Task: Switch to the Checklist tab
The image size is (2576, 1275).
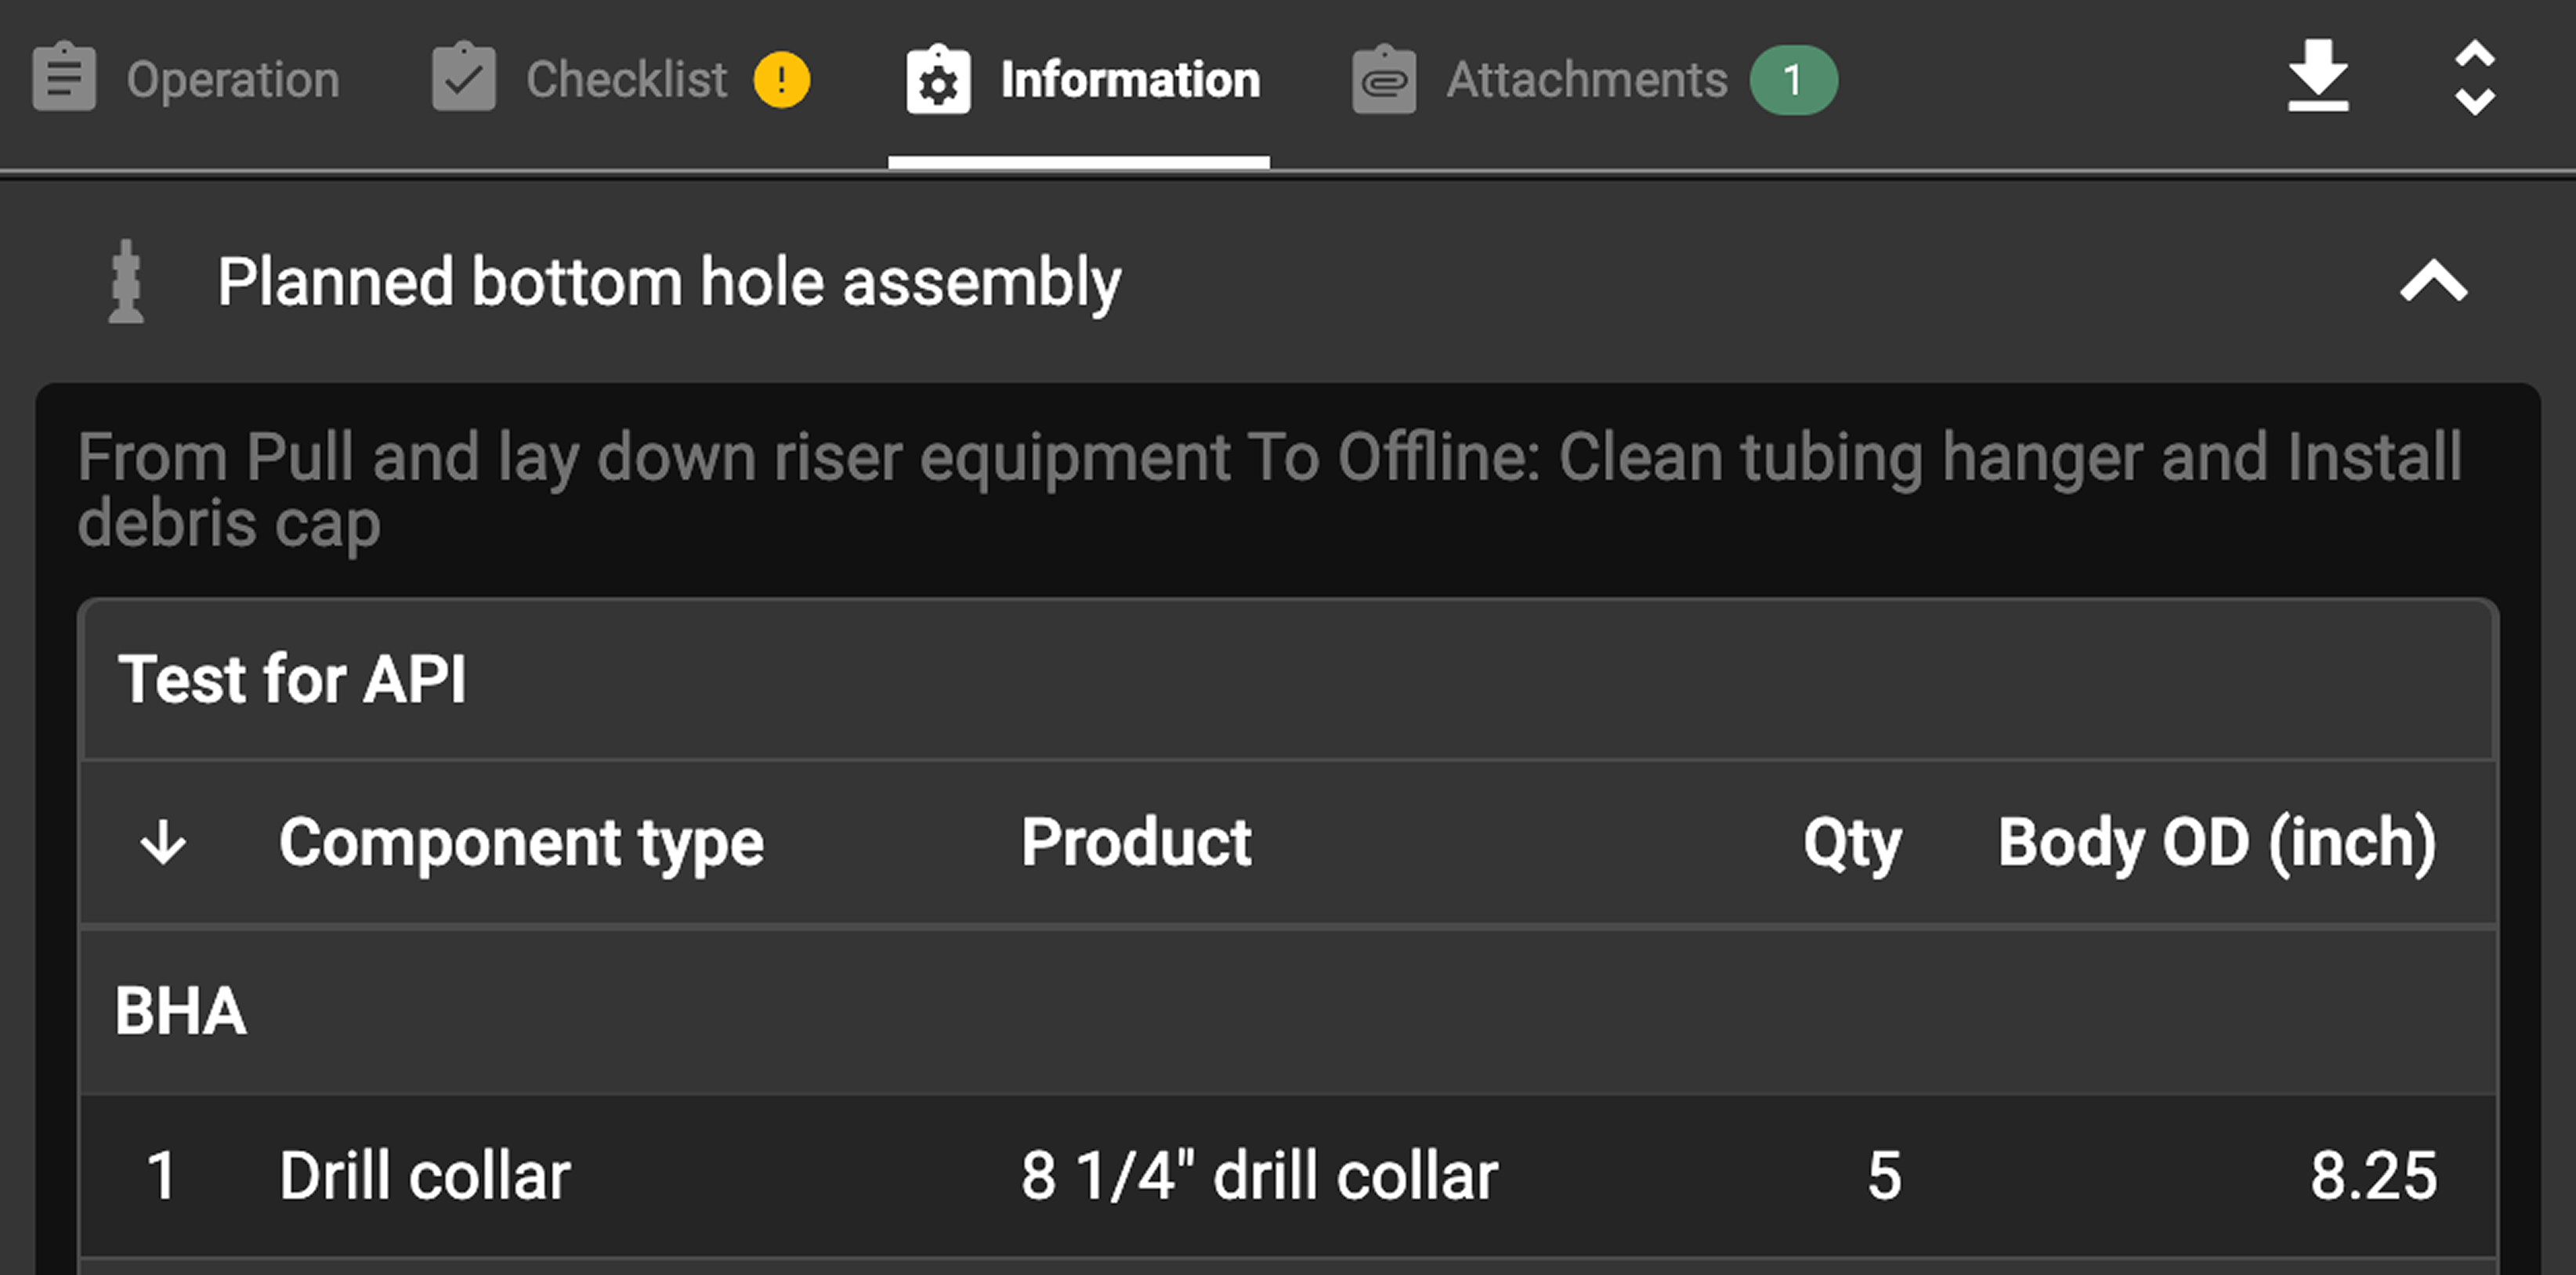Action: pyautogui.click(x=626, y=80)
